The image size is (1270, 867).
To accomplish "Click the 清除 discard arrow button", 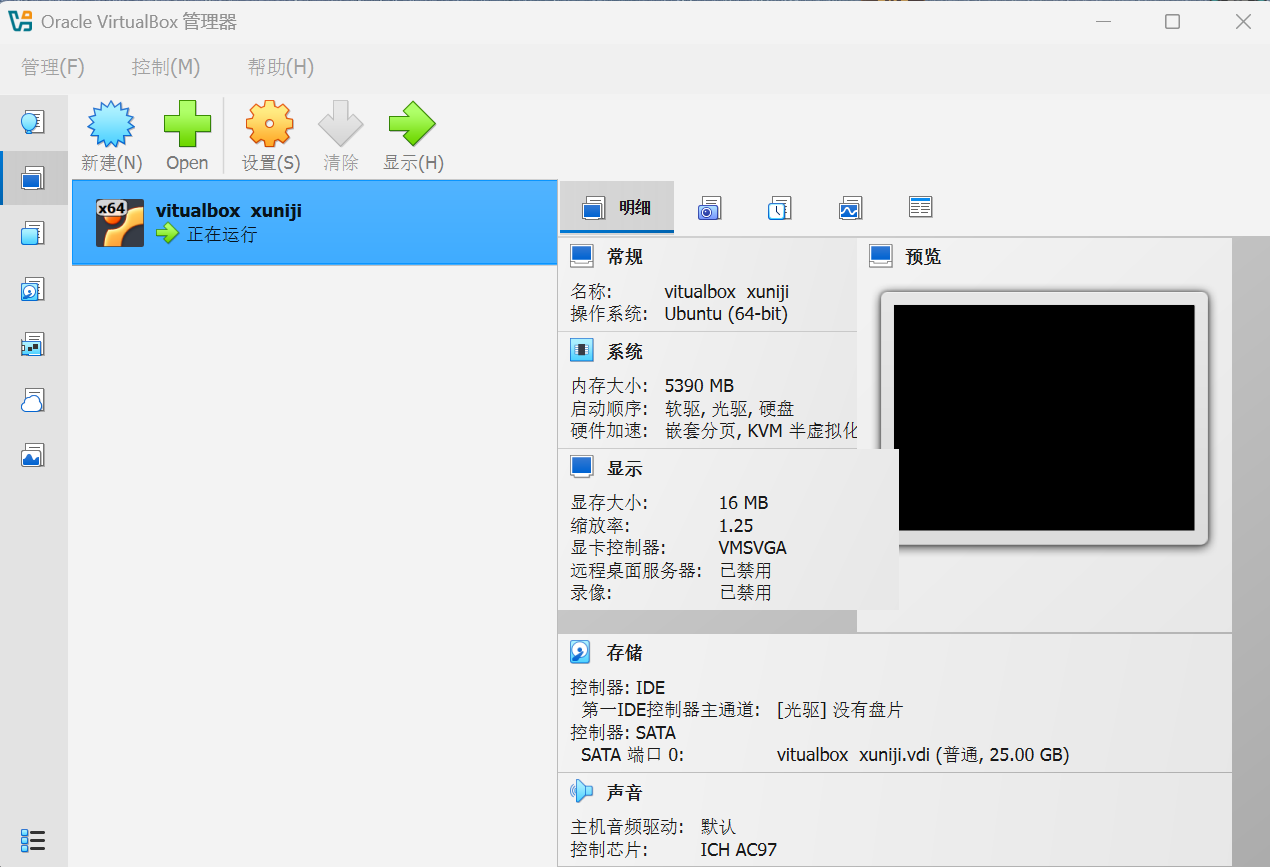I will 341,137.
